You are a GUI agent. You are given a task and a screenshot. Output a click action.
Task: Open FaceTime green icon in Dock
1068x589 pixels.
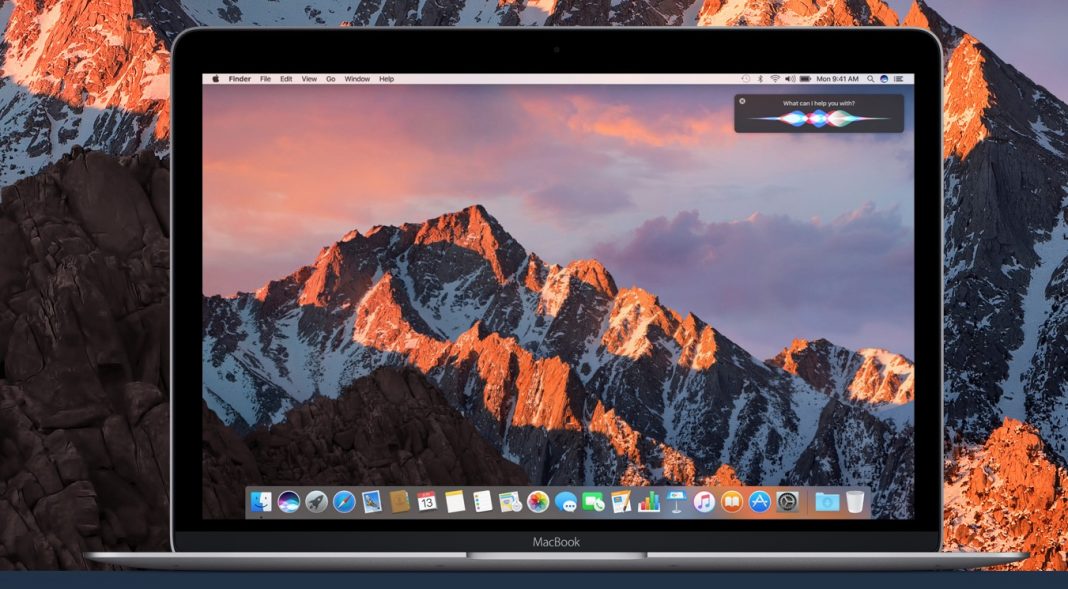(x=593, y=502)
